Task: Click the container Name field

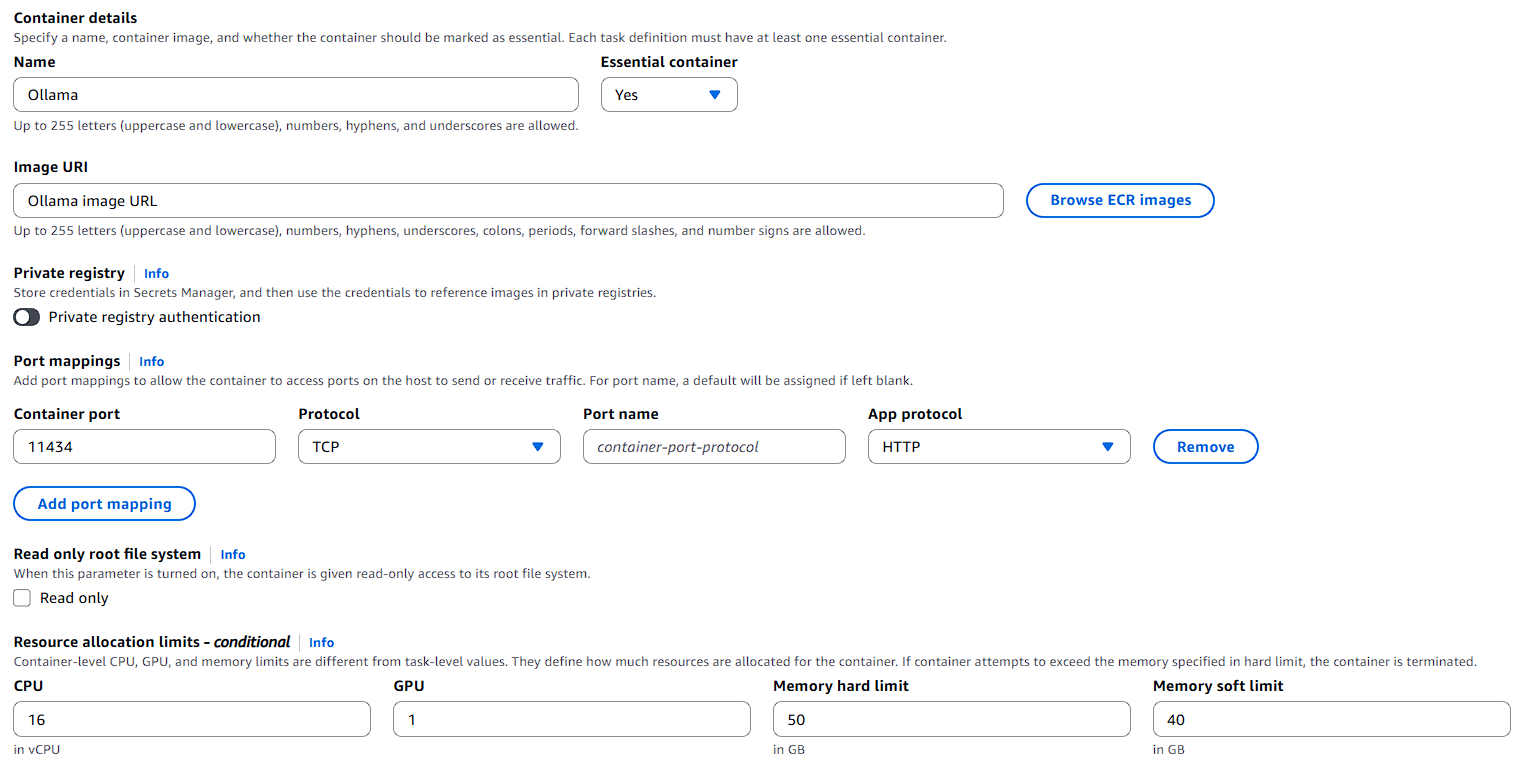Action: tap(296, 95)
